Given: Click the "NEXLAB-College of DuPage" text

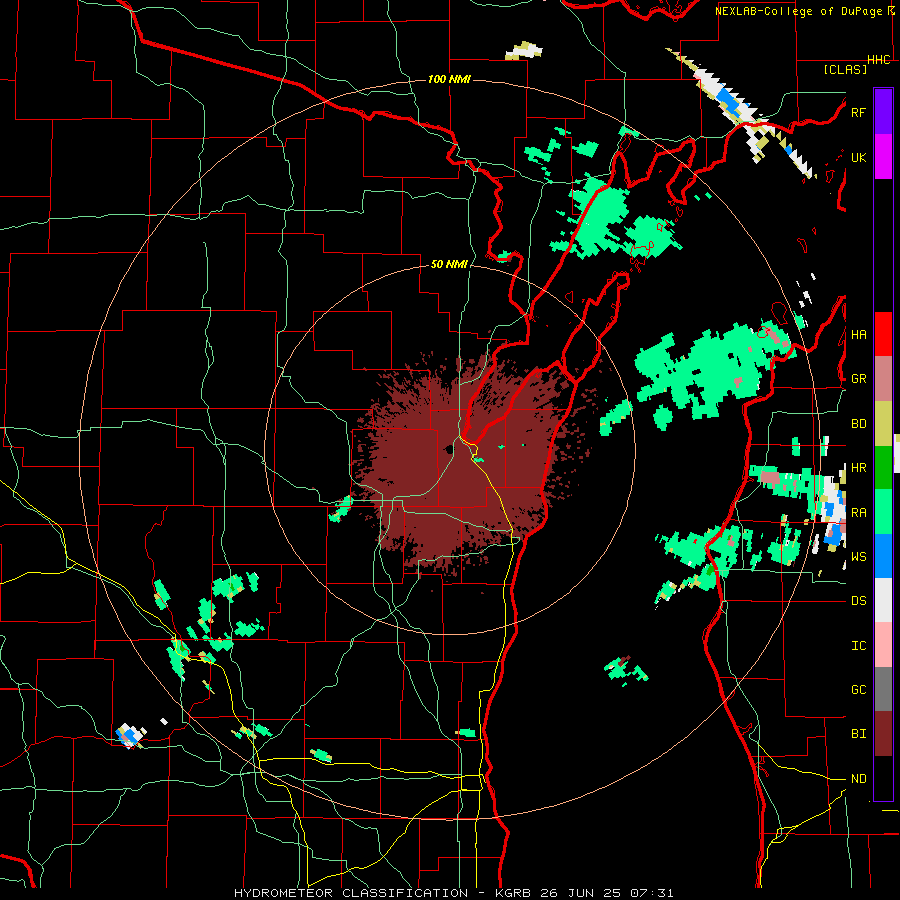Looking at the screenshot, I should pos(798,11).
